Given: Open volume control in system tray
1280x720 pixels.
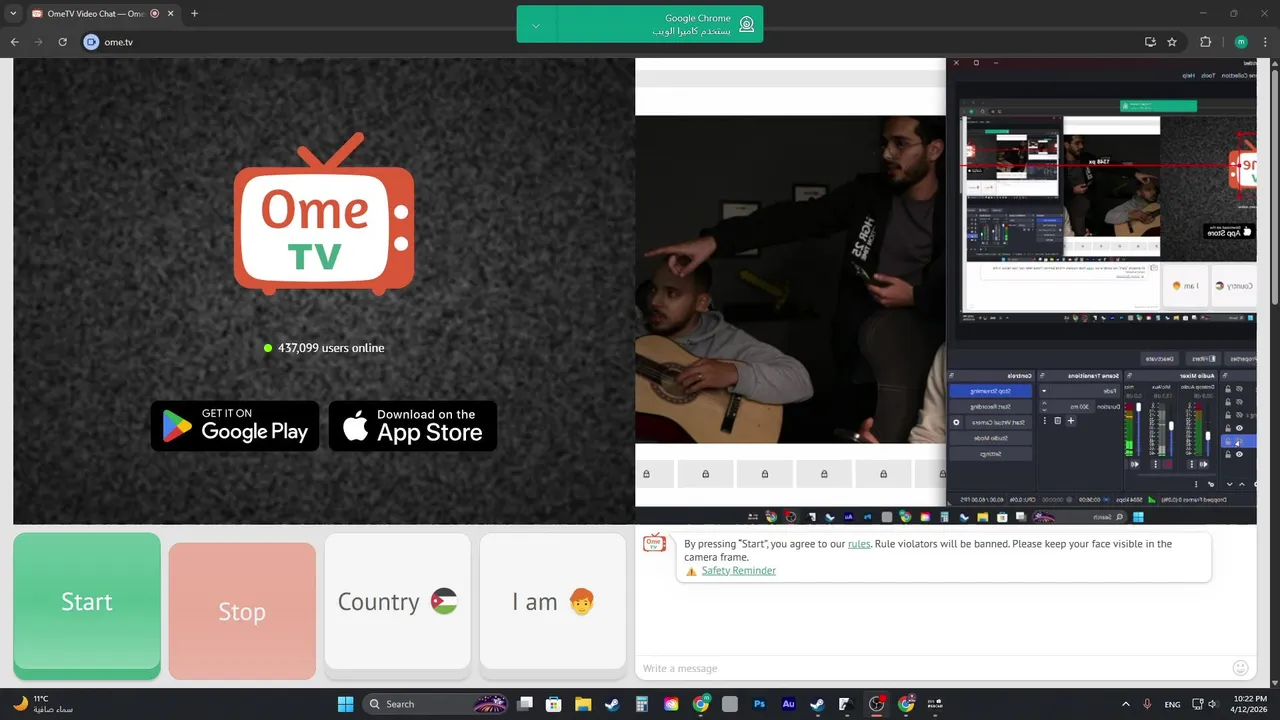Looking at the screenshot, I should [x=1213, y=704].
